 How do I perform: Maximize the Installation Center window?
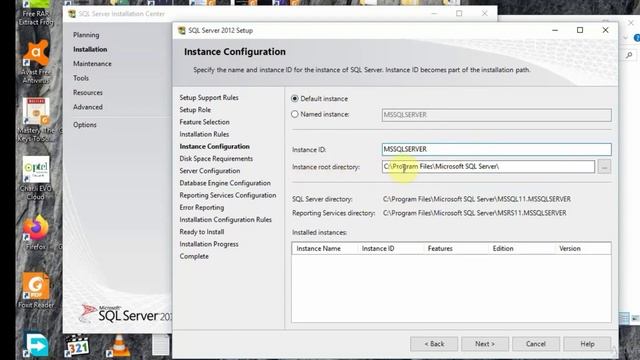pos(459,13)
